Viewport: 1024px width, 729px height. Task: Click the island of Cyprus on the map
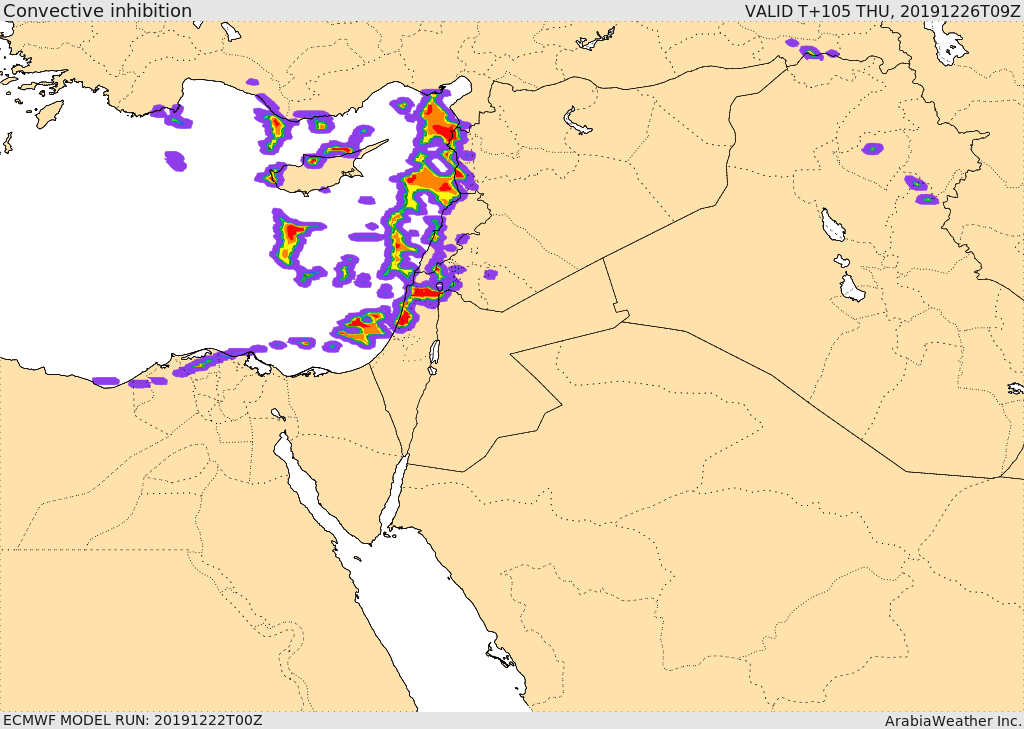click(x=320, y=170)
